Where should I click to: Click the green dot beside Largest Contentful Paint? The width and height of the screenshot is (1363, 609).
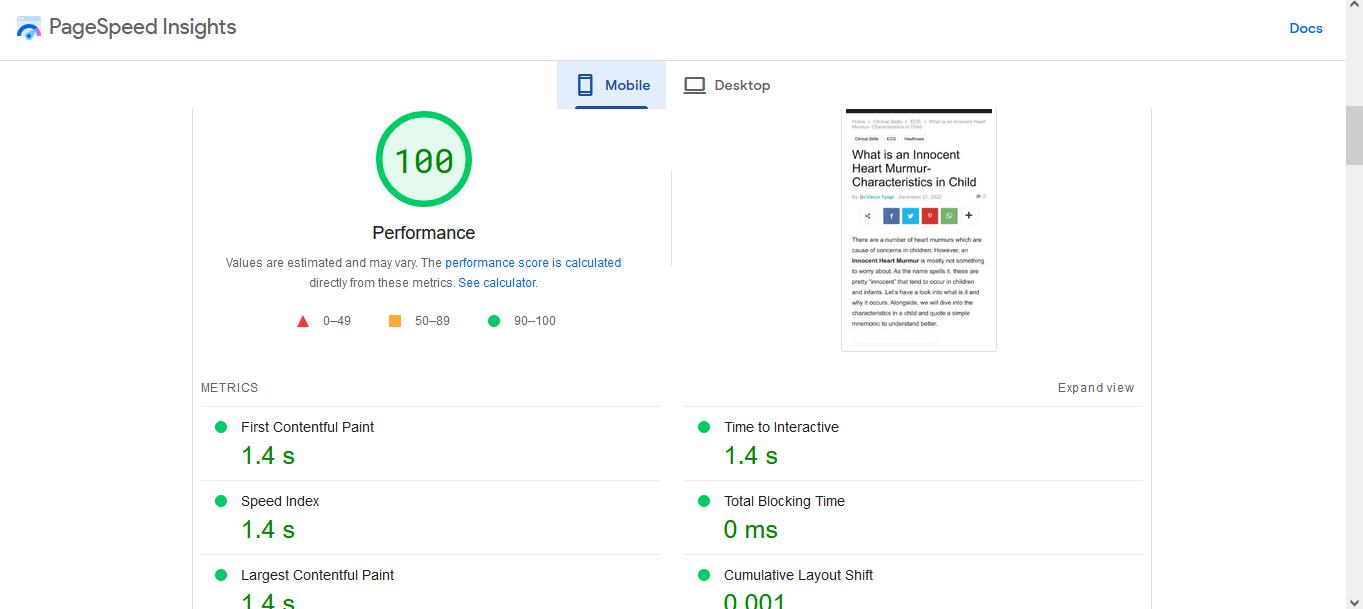(221, 575)
